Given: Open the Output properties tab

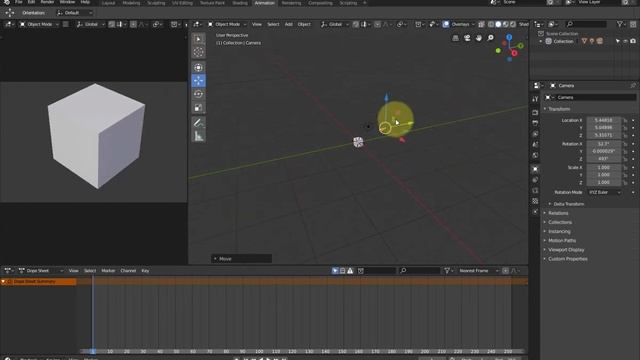Looking at the screenshot, I should 535,123.
